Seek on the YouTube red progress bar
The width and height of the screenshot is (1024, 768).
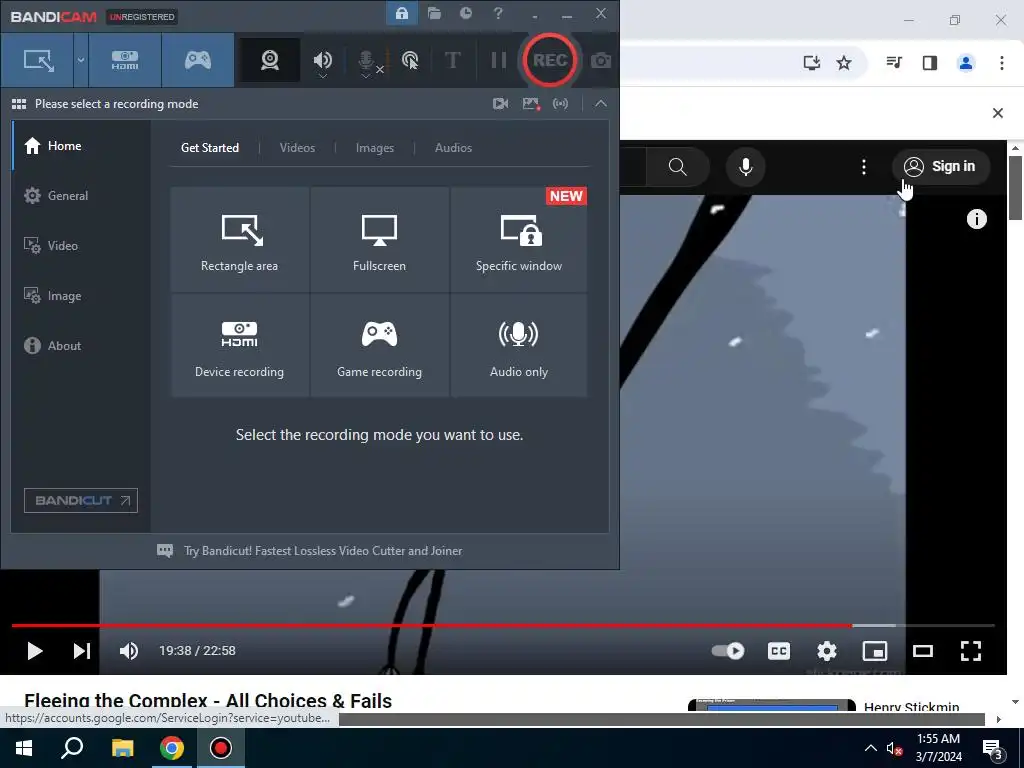pyautogui.click(x=503, y=626)
